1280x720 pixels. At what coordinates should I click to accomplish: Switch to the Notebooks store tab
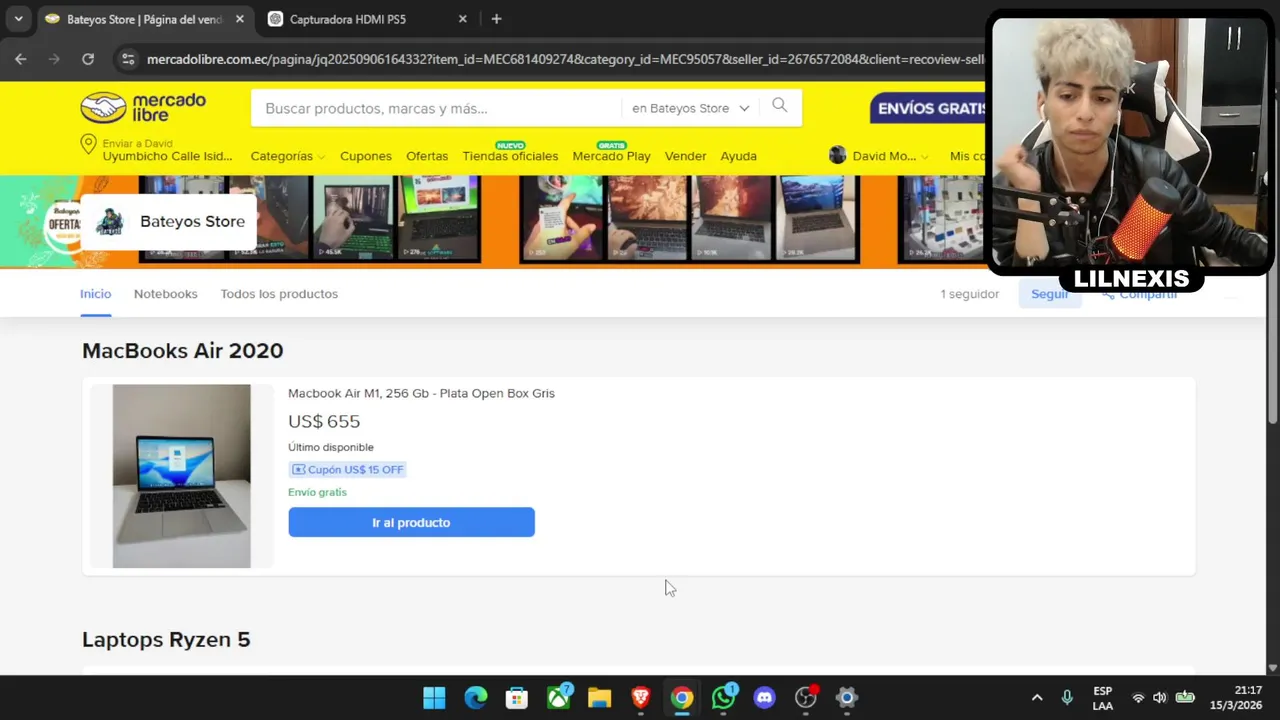point(166,294)
